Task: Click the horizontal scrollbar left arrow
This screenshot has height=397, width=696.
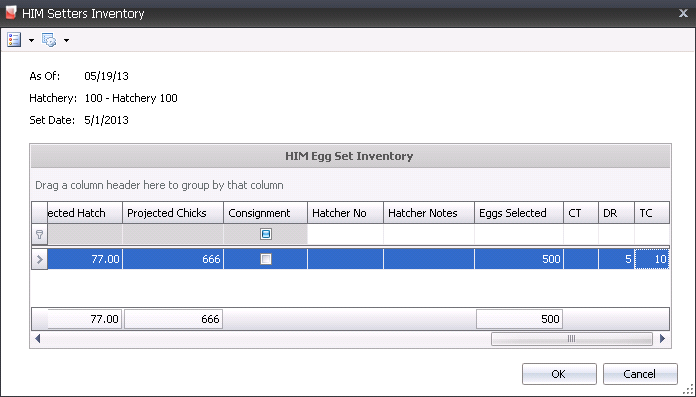Action: [38, 339]
